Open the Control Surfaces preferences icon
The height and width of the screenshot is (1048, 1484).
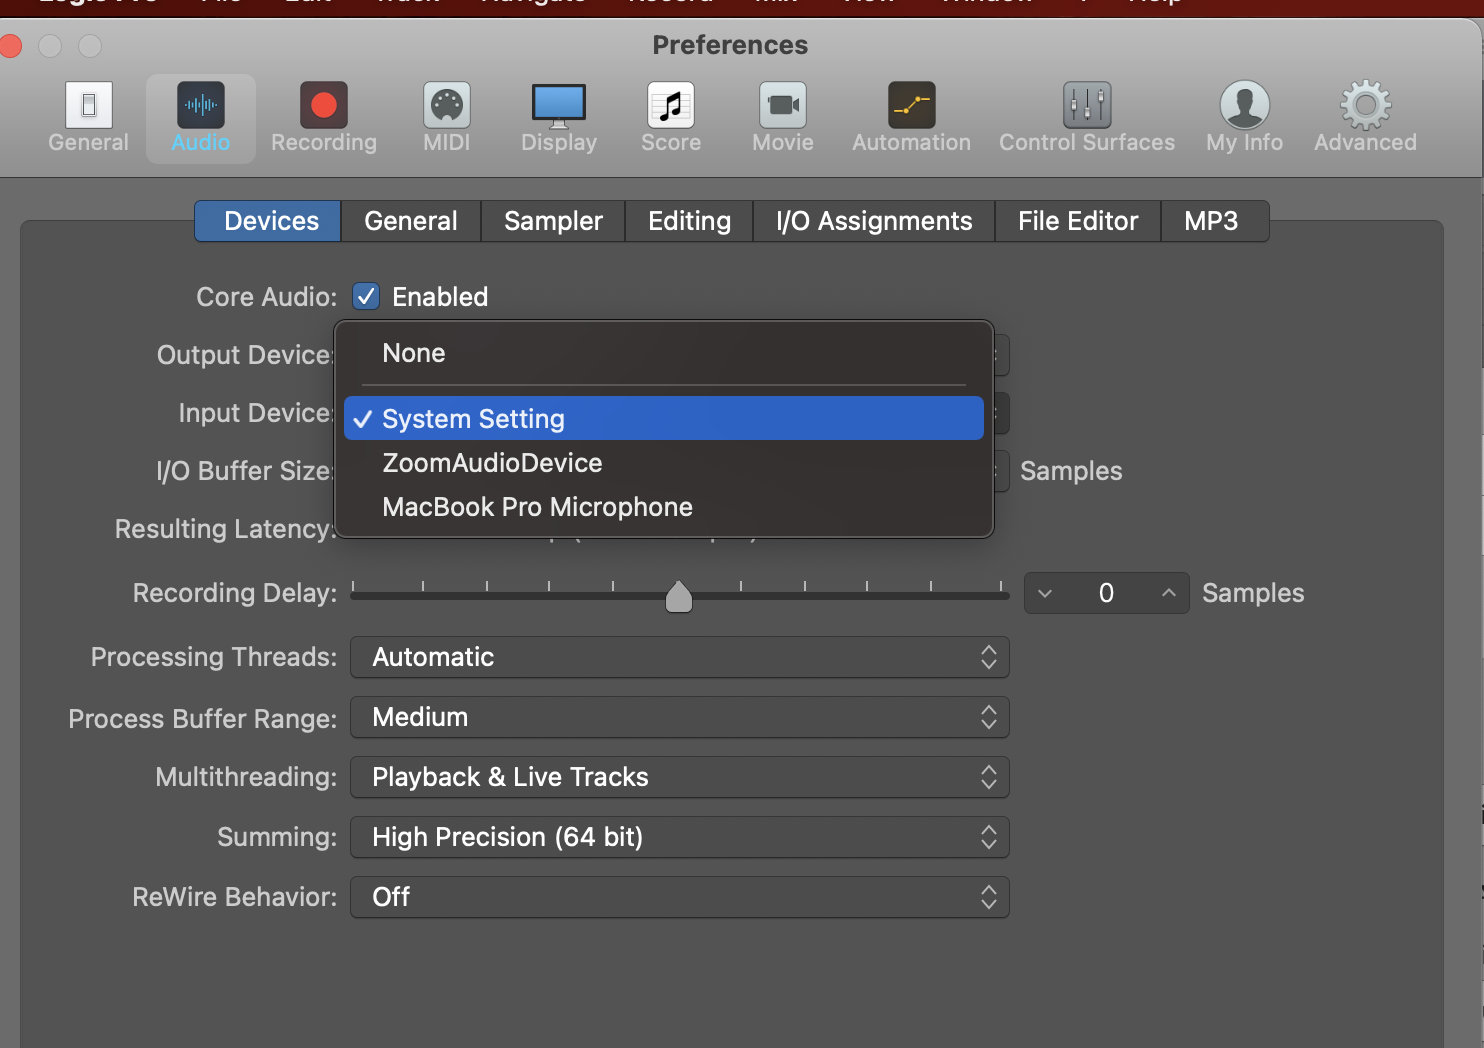pos(1086,115)
